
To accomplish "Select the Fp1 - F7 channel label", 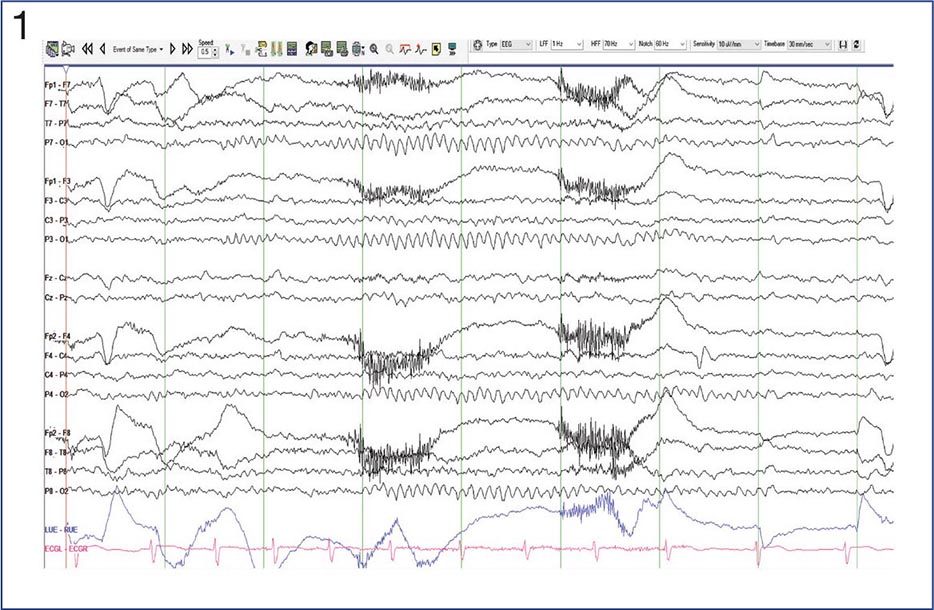I will click(x=57, y=85).
